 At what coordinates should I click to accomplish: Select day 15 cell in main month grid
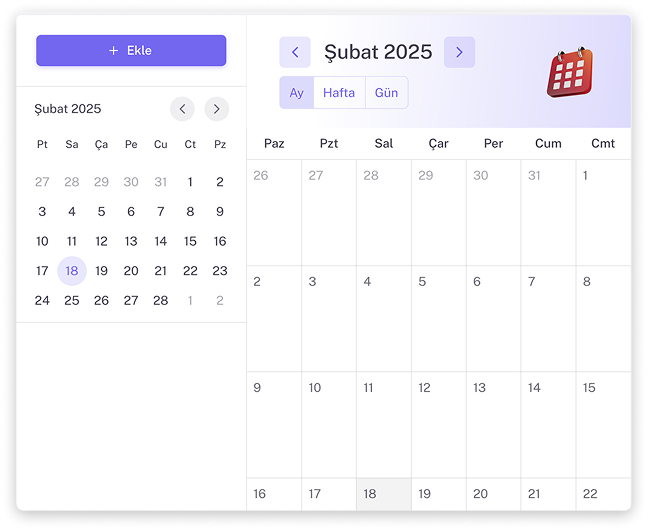603,425
